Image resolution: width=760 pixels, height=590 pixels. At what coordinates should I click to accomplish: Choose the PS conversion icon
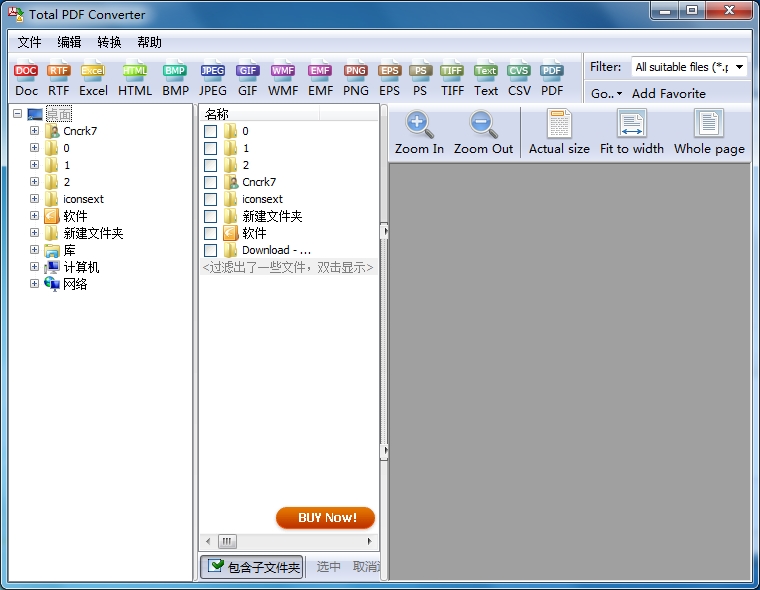pyautogui.click(x=420, y=80)
